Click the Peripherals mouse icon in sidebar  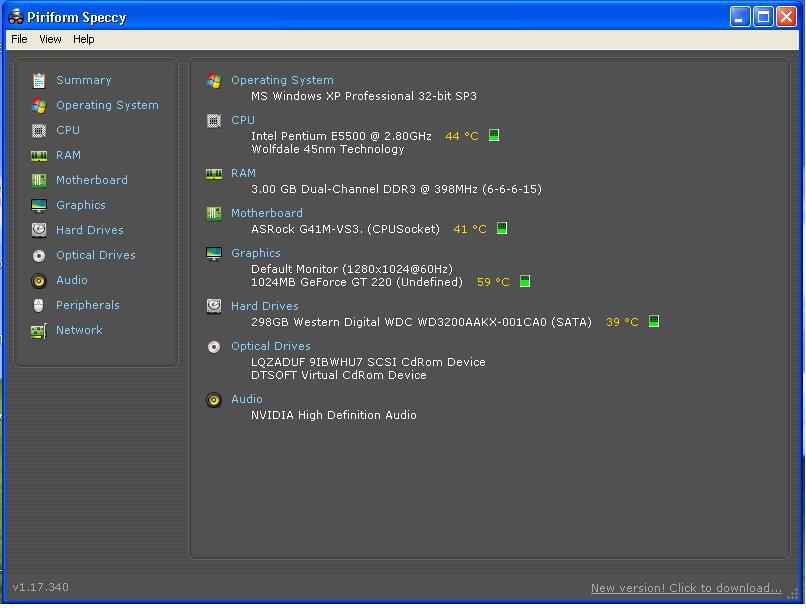coord(39,305)
